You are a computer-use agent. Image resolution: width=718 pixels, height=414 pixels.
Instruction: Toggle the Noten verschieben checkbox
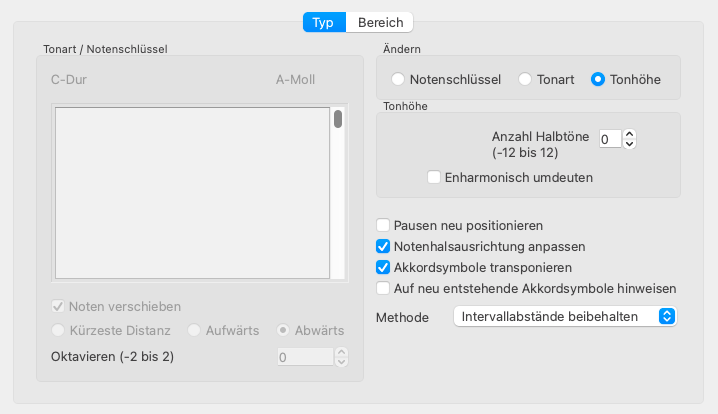point(58,306)
